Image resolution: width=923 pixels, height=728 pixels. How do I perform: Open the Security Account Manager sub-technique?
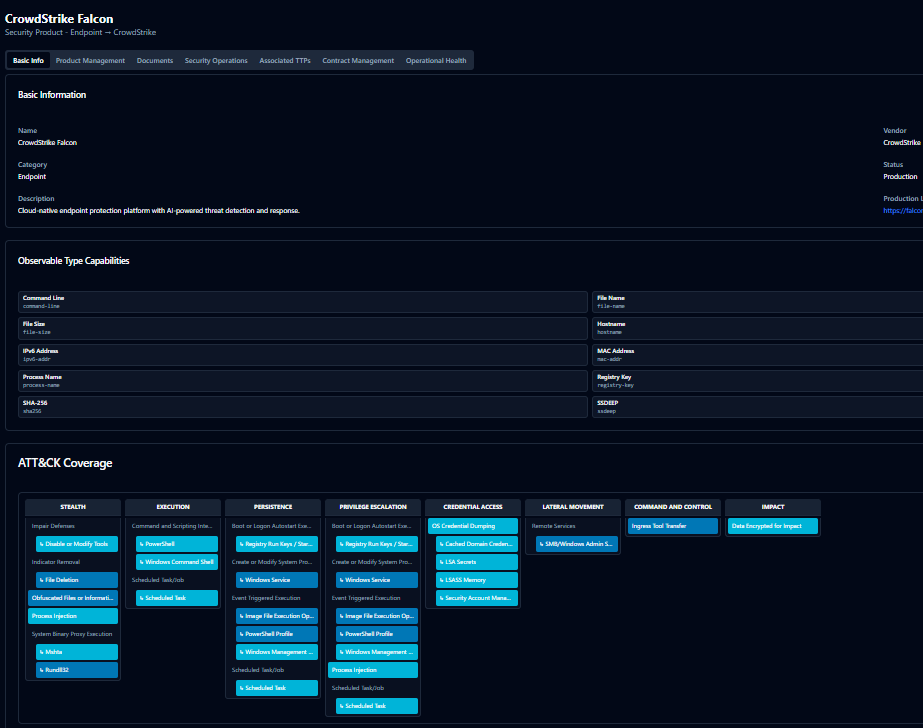[x=477, y=598]
